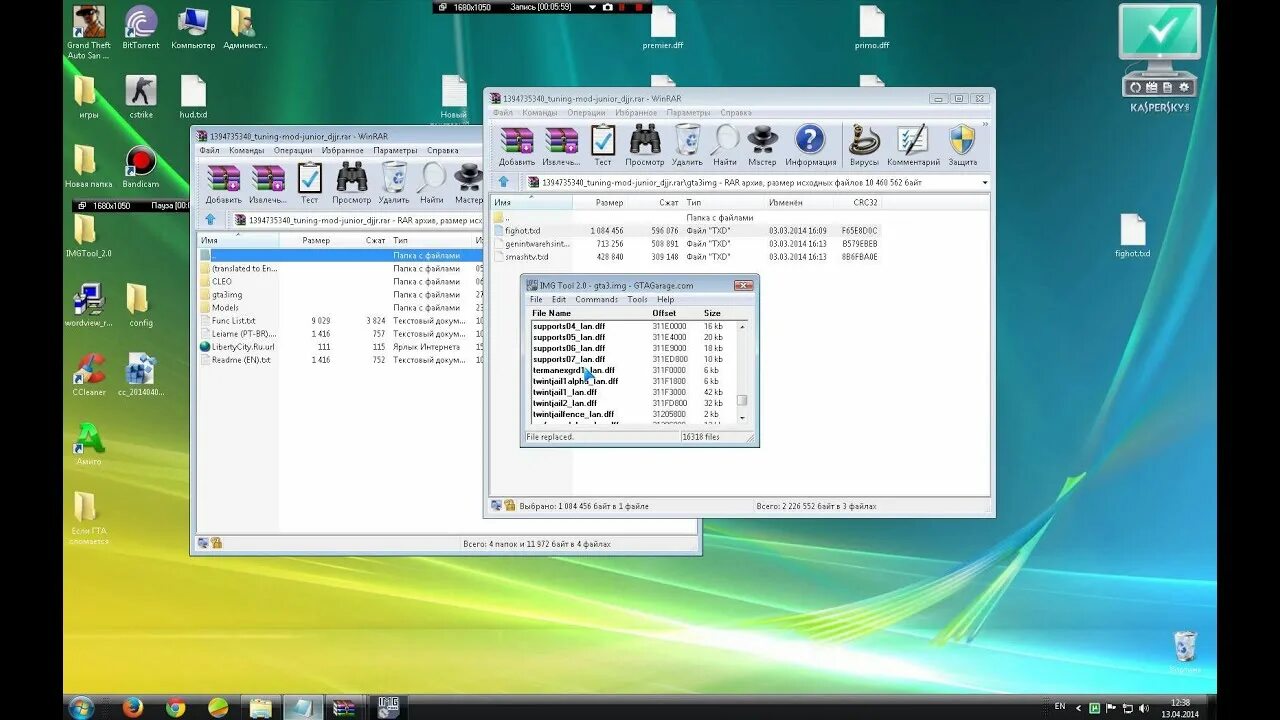Click Комментарий icon in WinRAR toolbar
Viewport: 1280px width, 720px height.
(912, 146)
